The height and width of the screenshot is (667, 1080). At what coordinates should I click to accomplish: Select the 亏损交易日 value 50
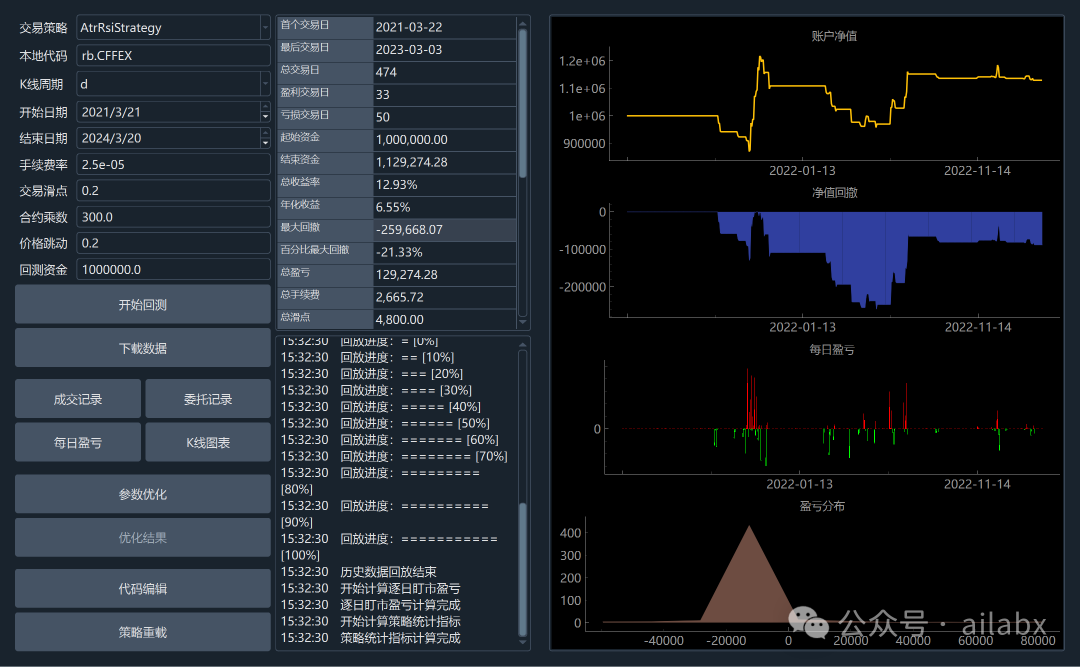445,117
